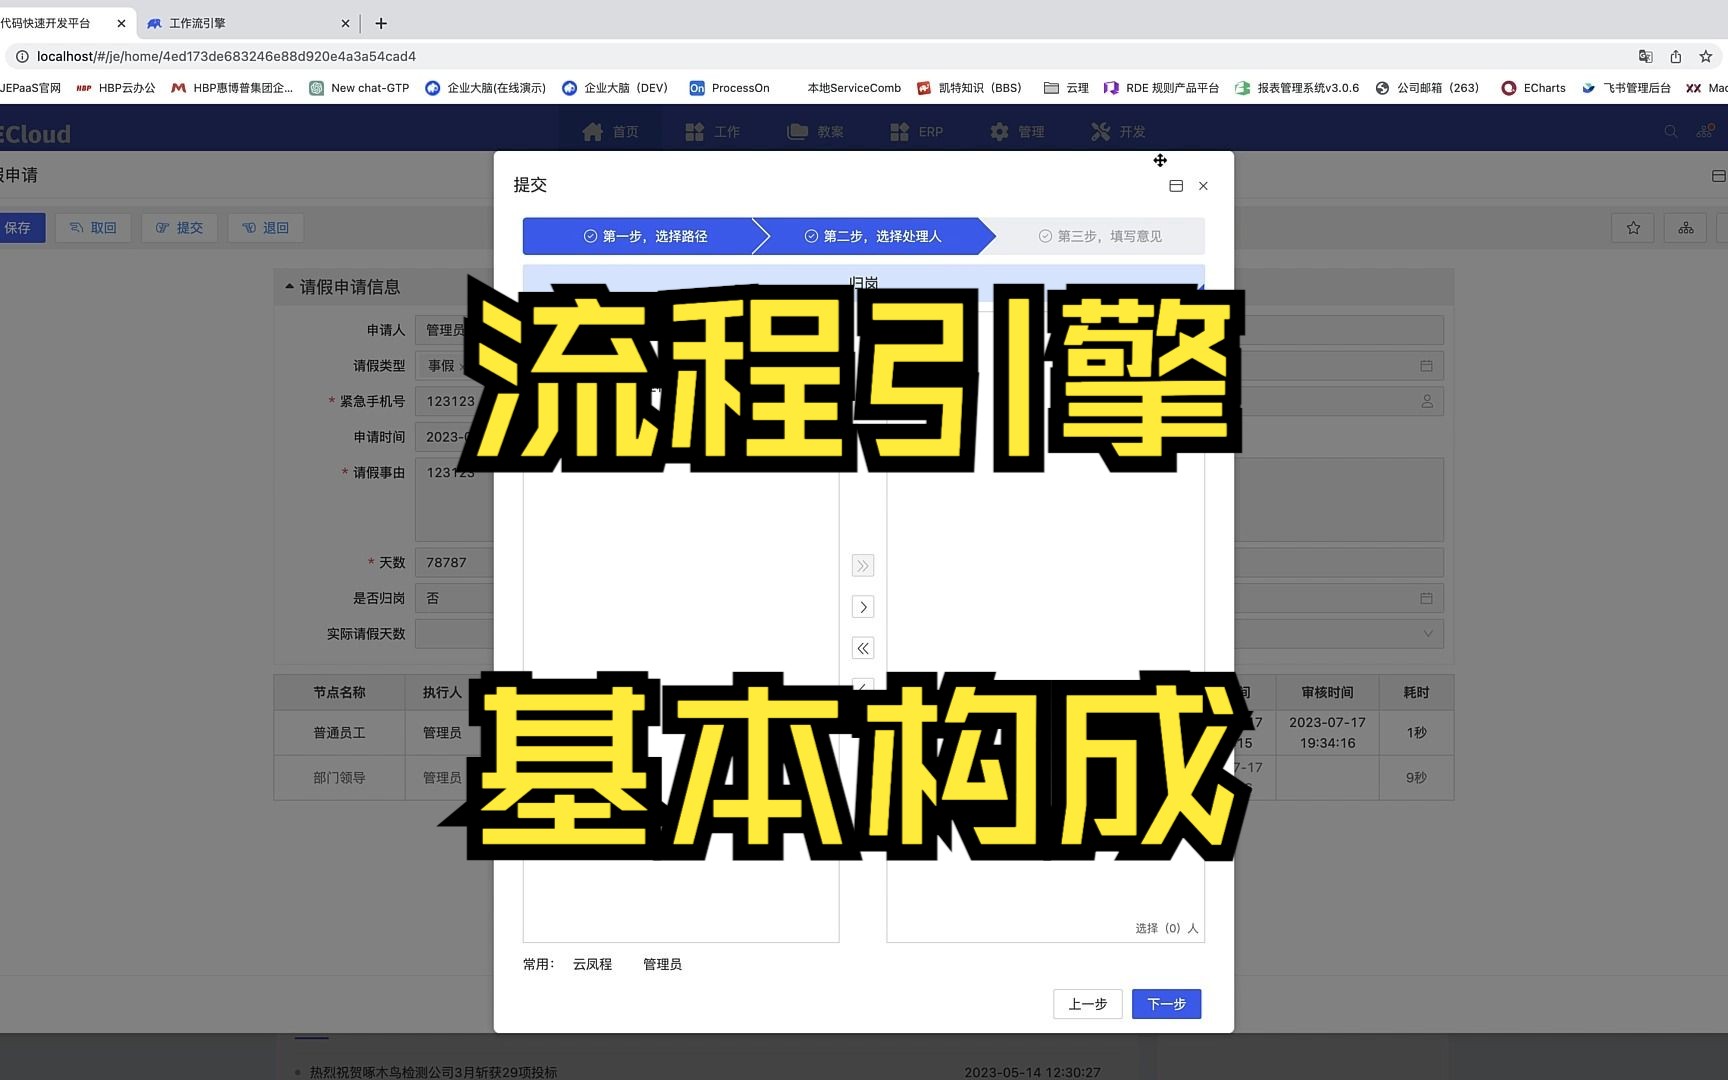Open the RDE 规则产品平台 bookmark
1728x1080 pixels.
1161,88
